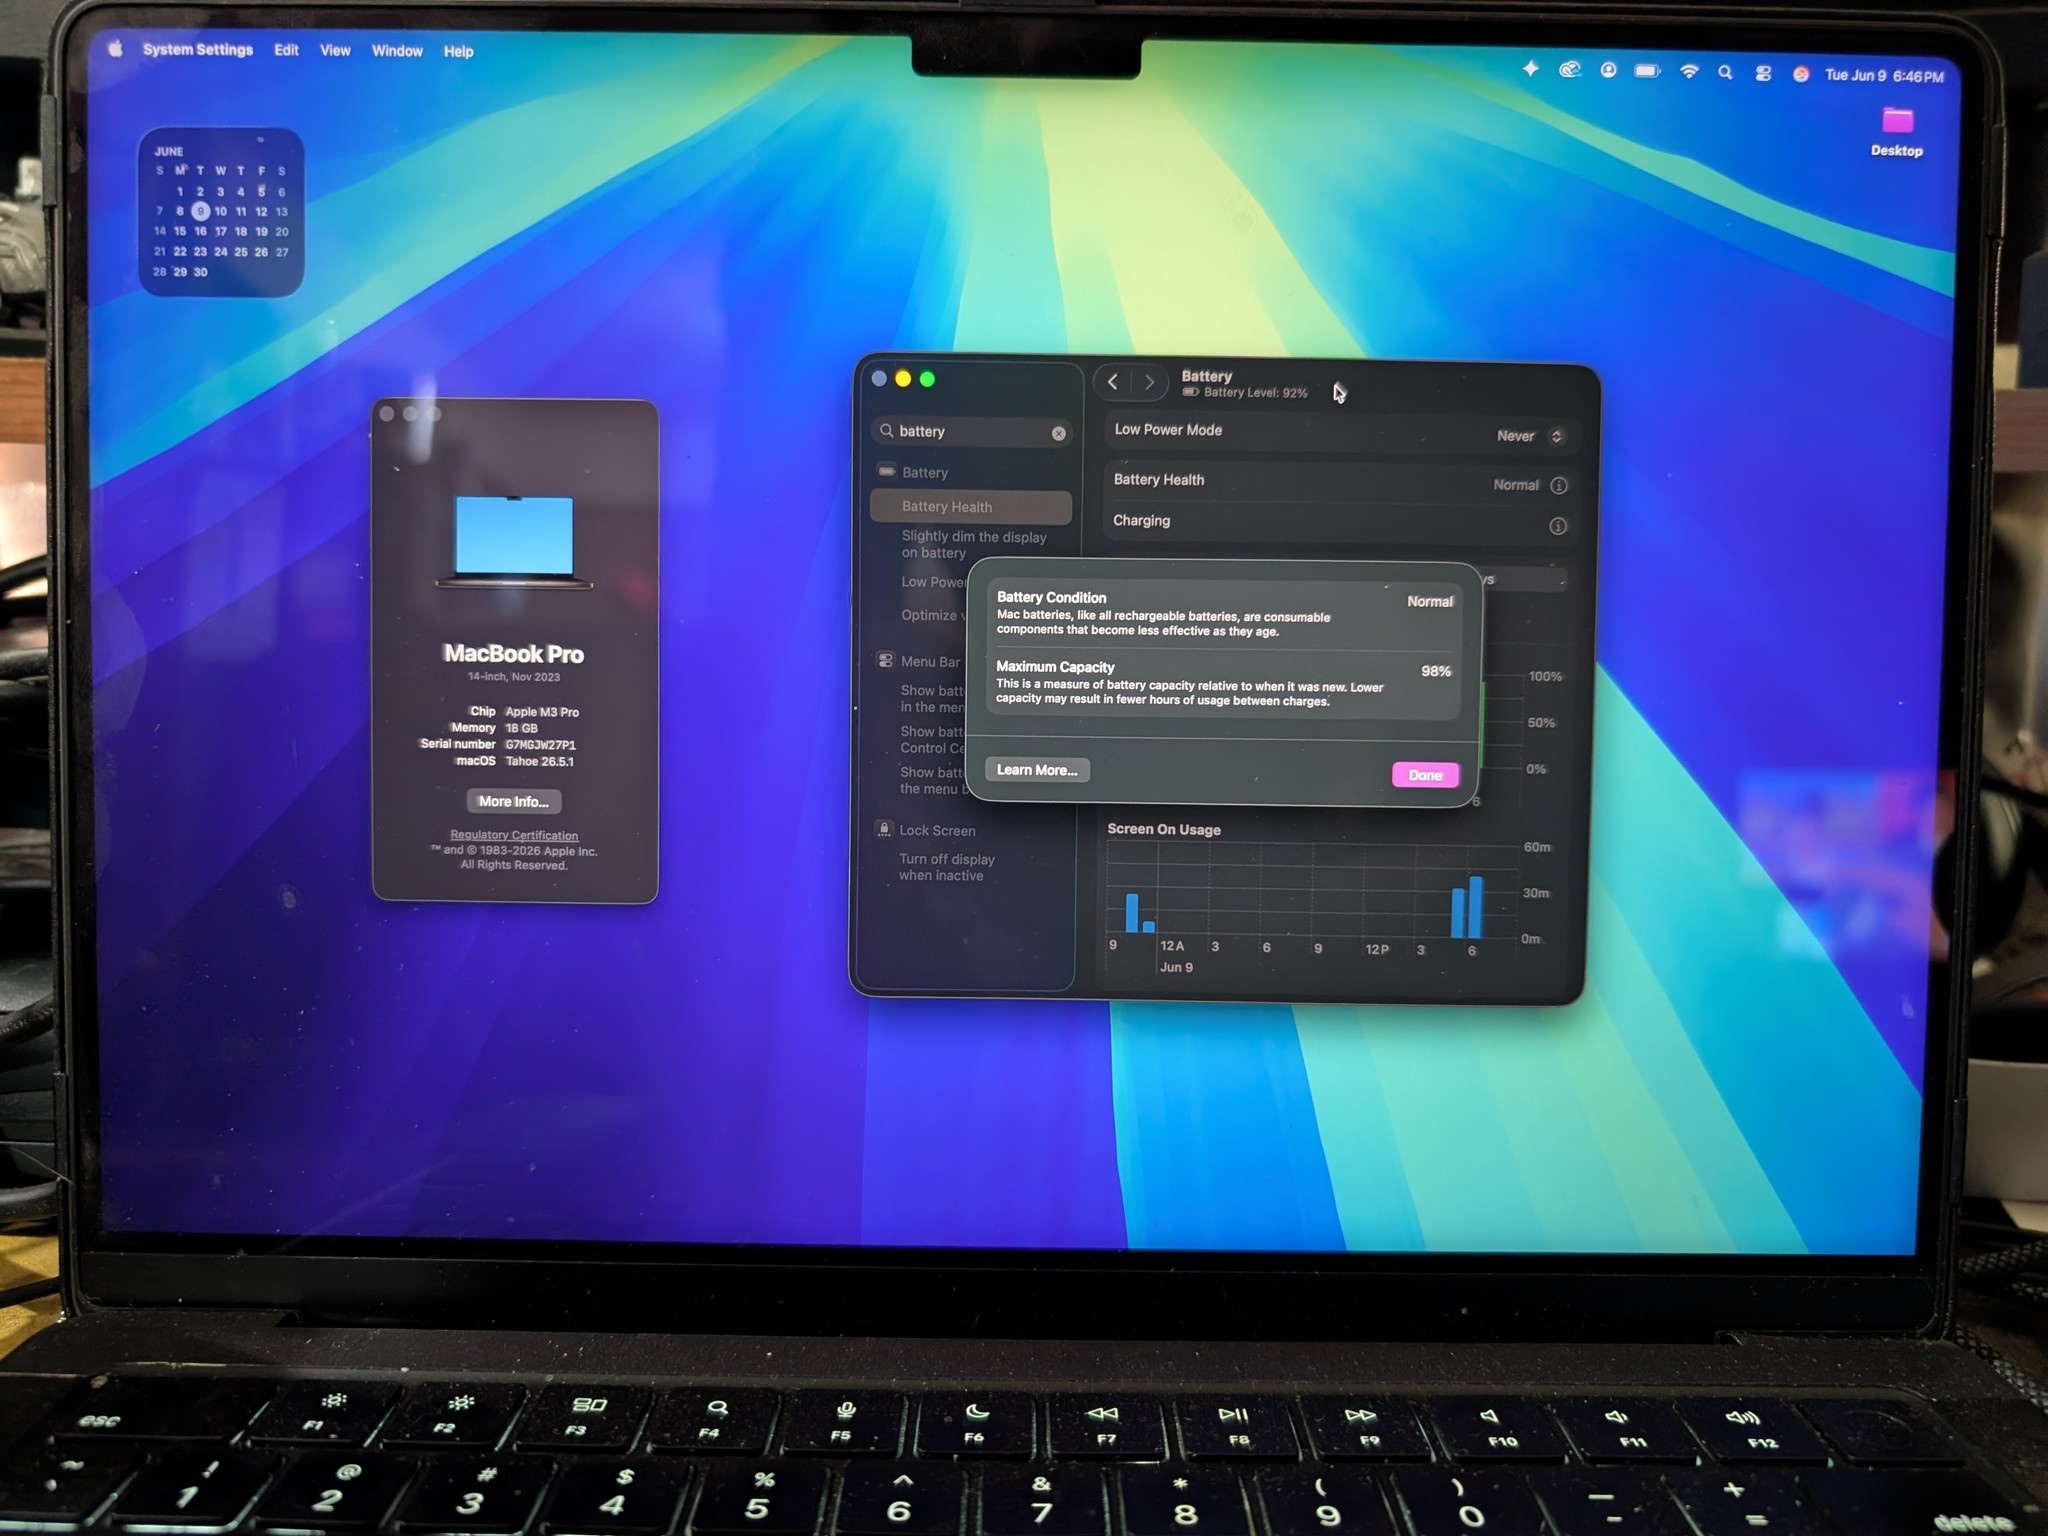This screenshot has width=2048, height=1536.
Task: Click the 'Battery Level: 92%' subtitle
Action: 1255,393
